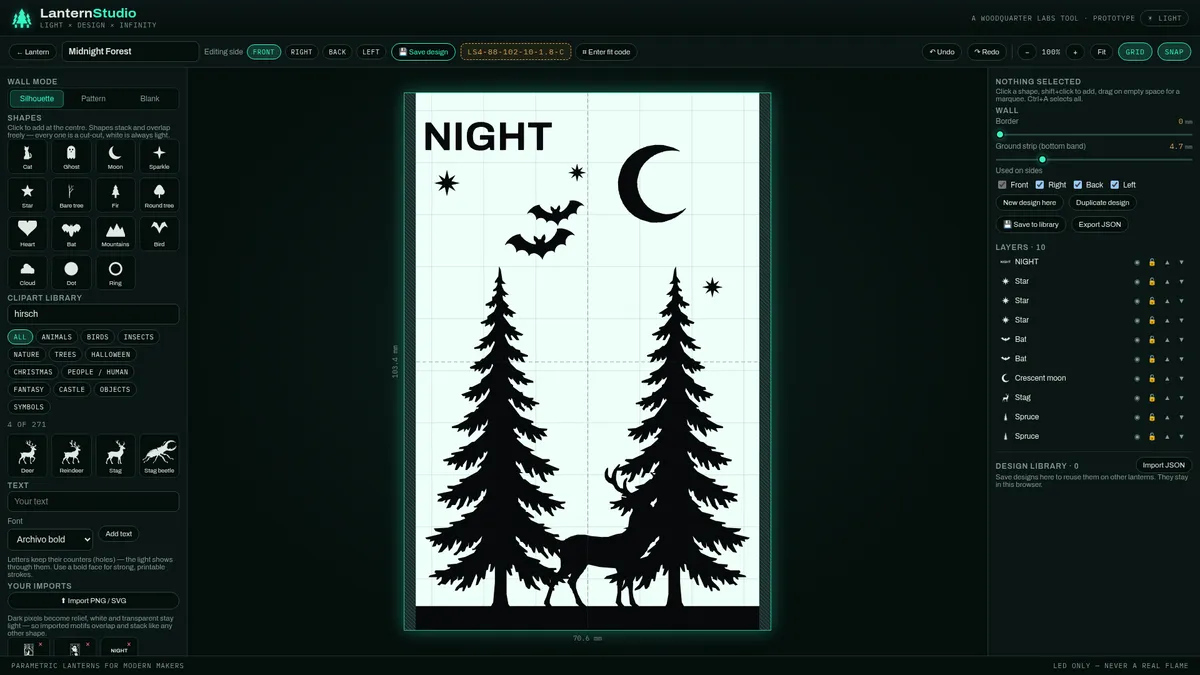Edit the LEFT side
Image resolution: width=1200 pixels, height=675 pixels.
[x=371, y=52]
